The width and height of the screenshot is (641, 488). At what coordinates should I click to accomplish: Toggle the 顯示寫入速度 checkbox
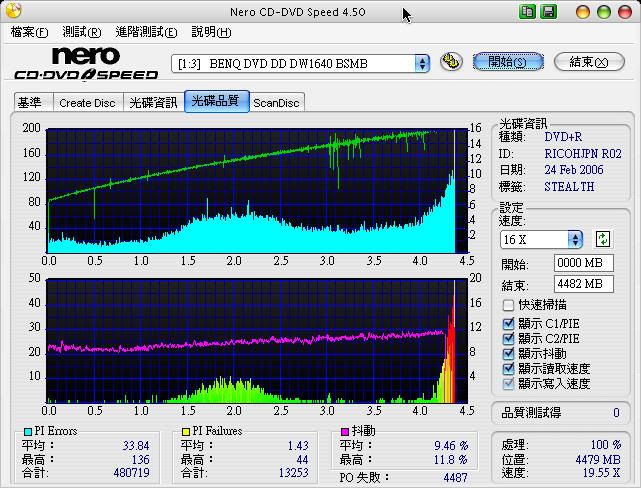click(508, 383)
